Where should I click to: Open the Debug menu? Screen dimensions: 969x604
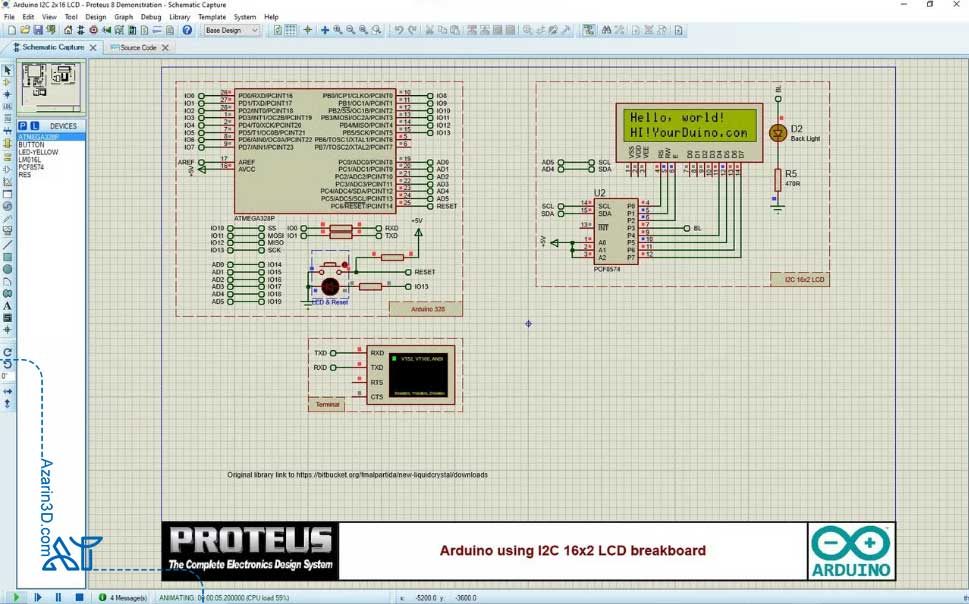pos(151,17)
